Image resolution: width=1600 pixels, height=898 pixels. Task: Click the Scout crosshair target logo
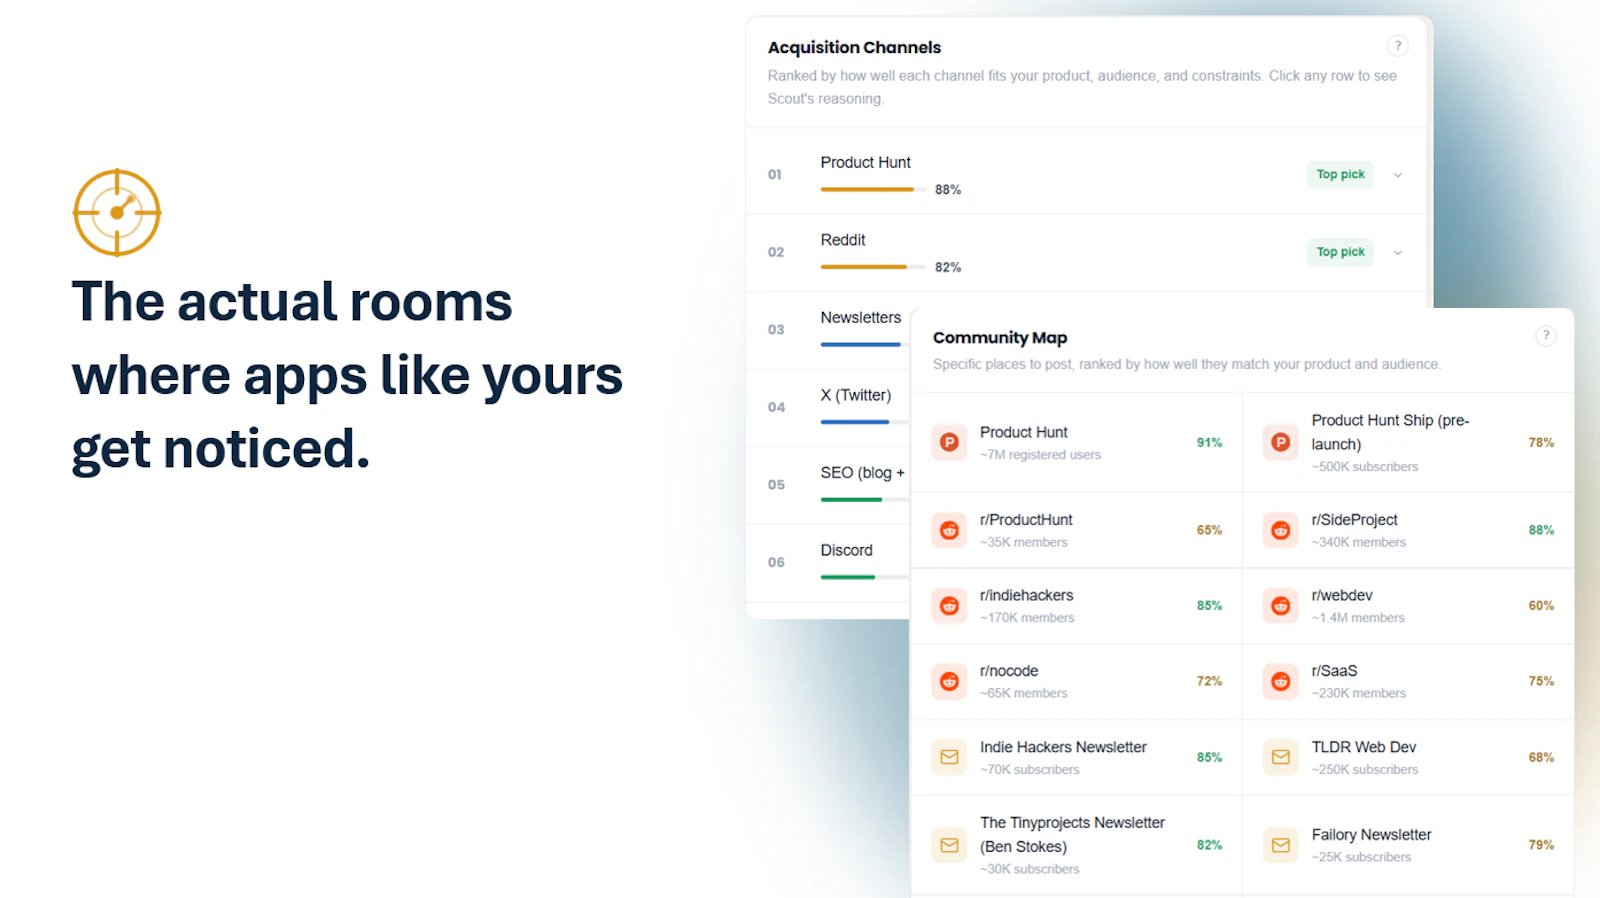(117, 212)
